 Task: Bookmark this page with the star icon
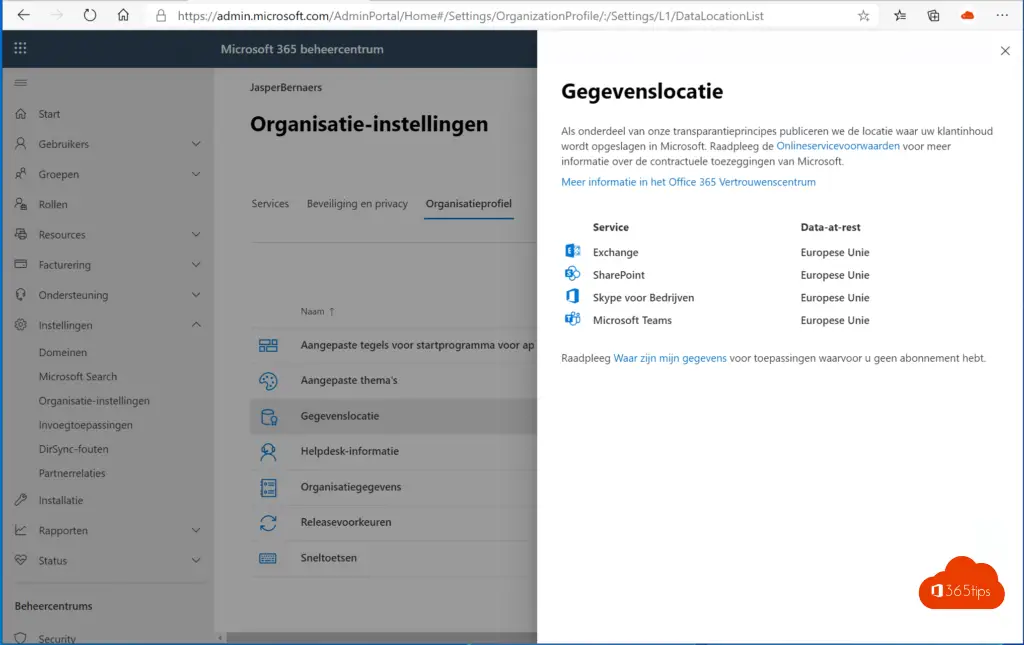863,16
